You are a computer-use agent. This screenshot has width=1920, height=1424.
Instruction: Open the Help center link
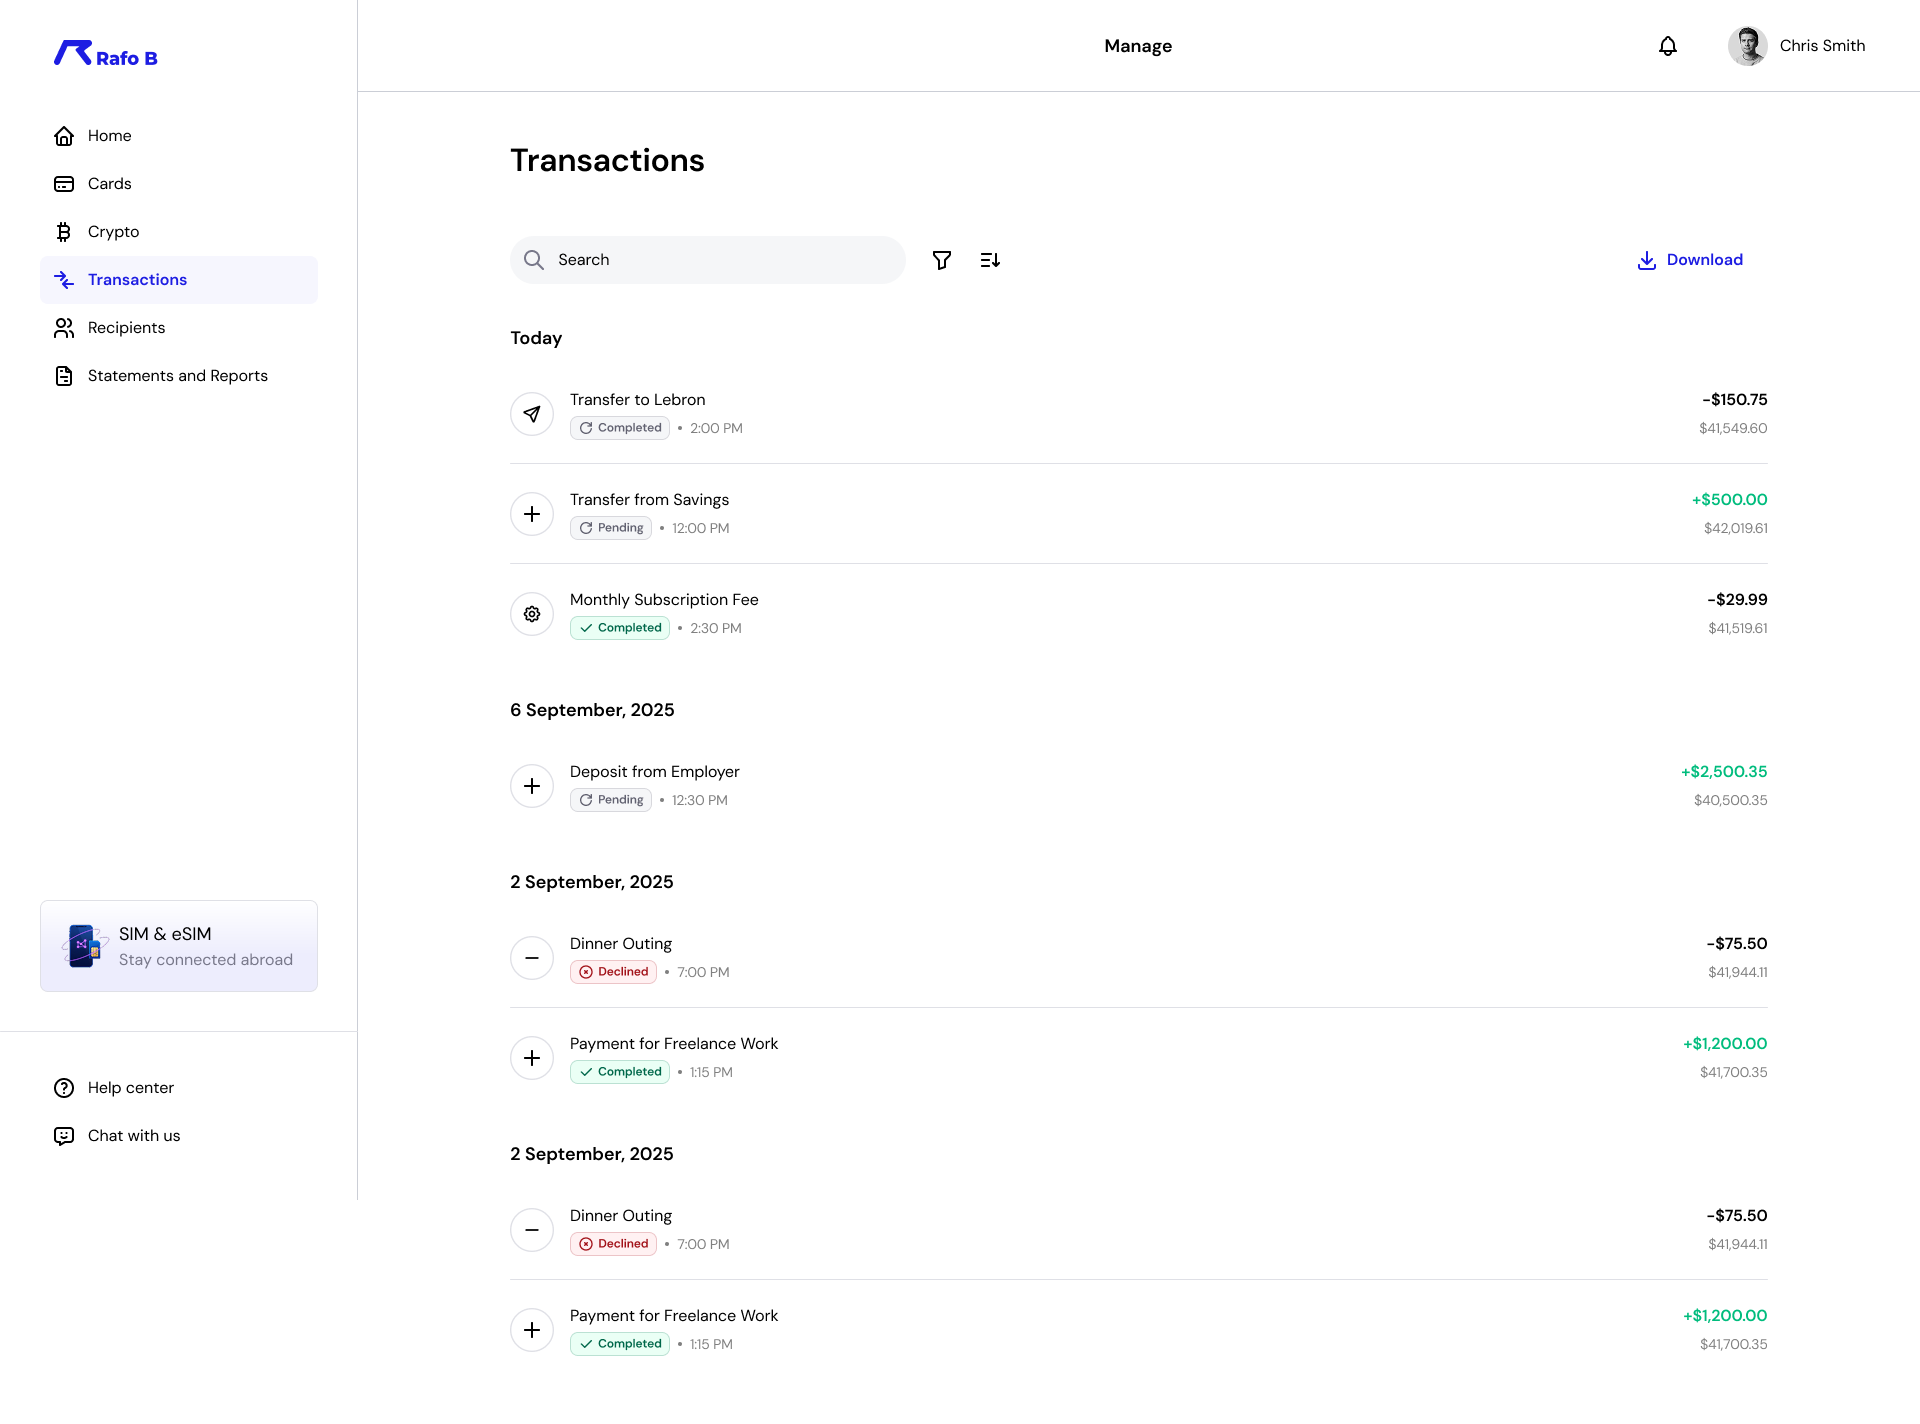130,1088
